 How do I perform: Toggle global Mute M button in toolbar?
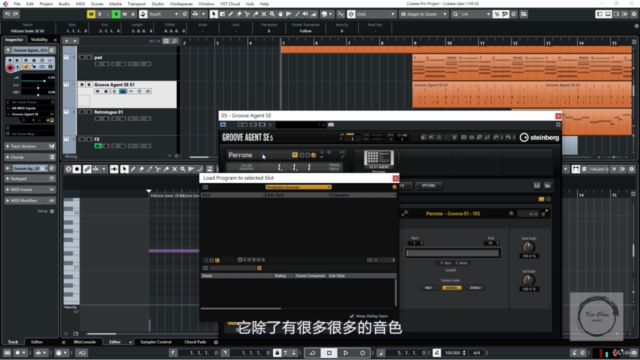tap(91, 14)
